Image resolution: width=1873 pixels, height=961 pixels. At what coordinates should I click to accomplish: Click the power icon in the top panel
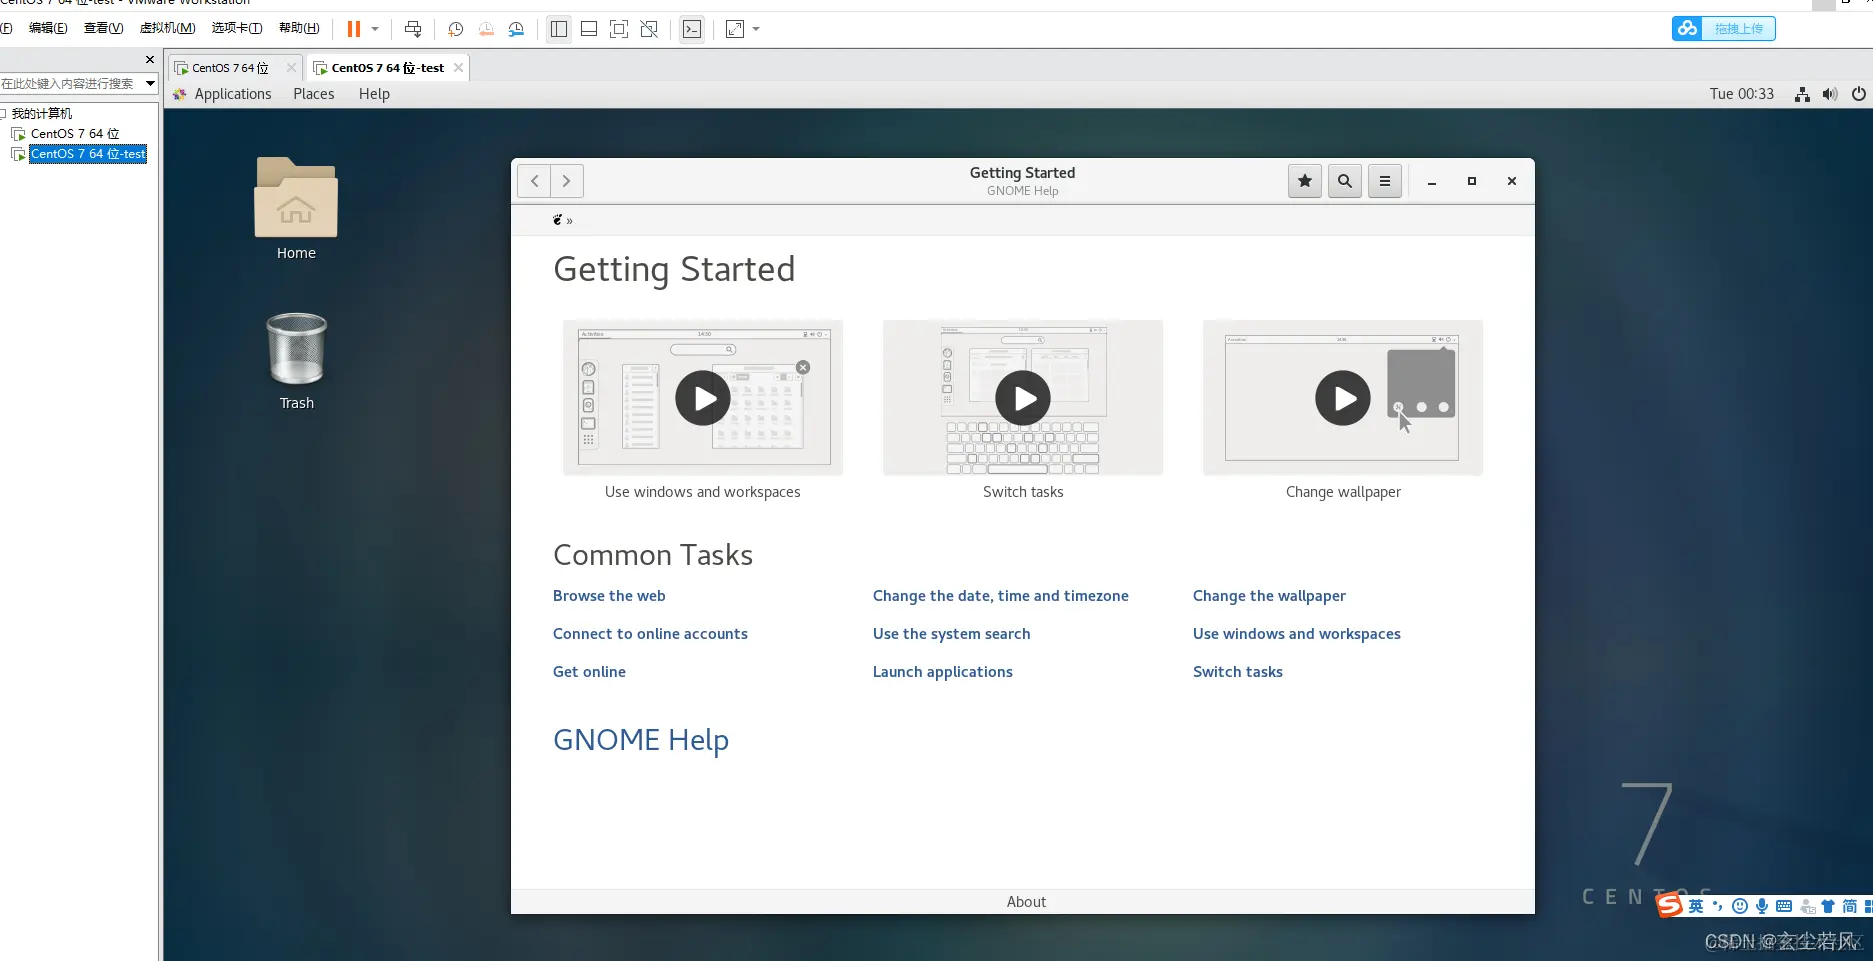coord(1858,94)
